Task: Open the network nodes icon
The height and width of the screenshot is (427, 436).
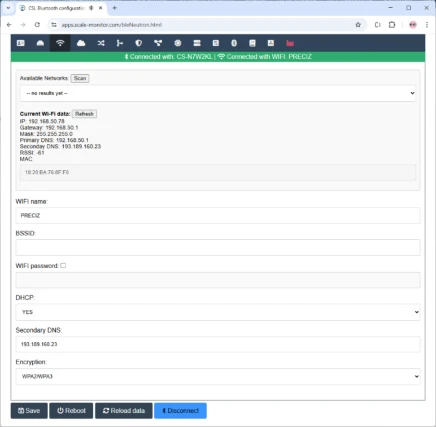Action: click(158, 43)
